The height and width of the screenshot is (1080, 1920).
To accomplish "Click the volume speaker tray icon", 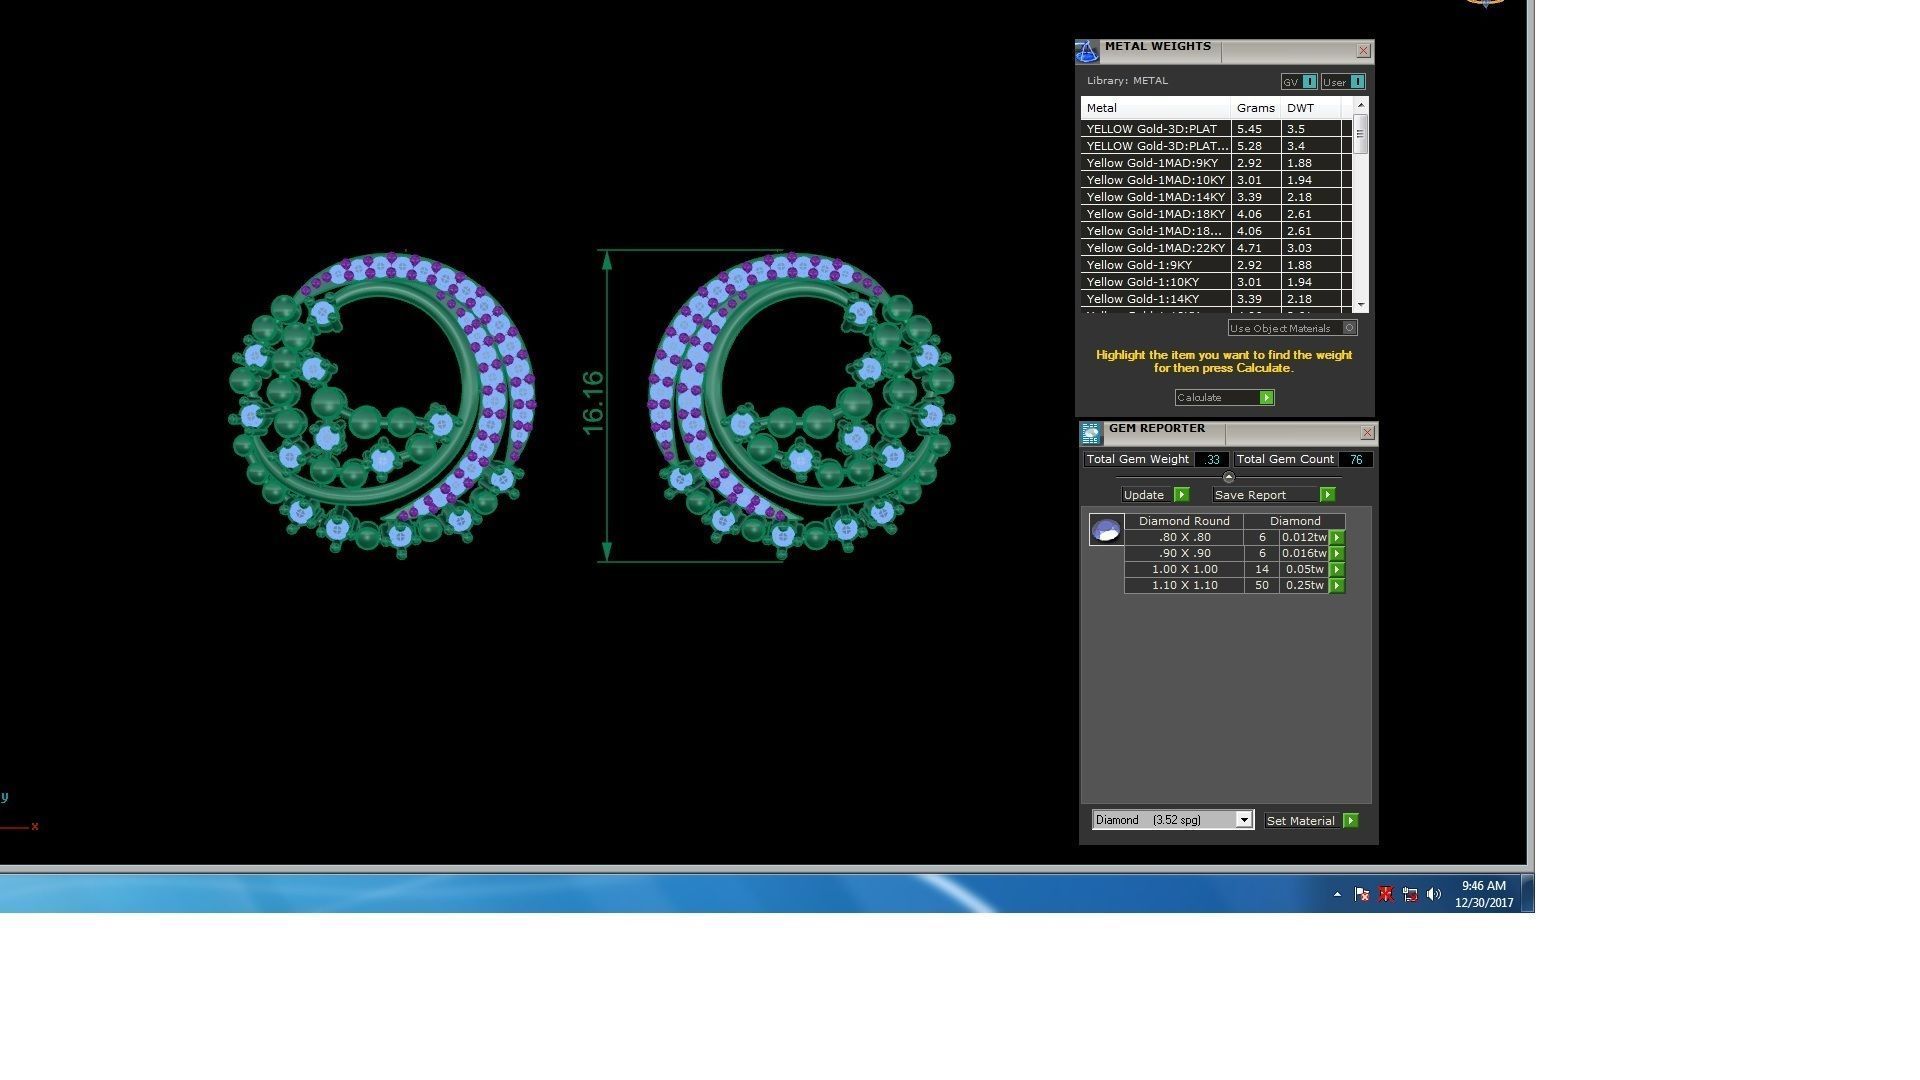I will (x=1434, y=894).
